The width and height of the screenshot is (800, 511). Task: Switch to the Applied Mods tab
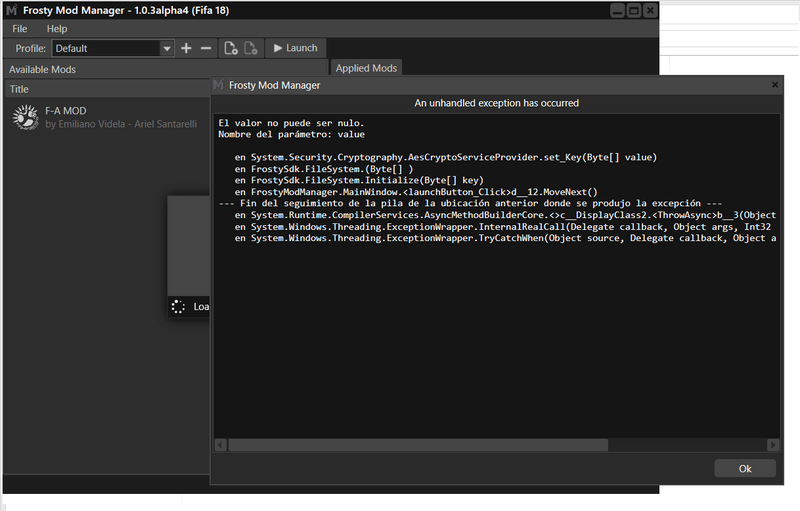[366, 68]
